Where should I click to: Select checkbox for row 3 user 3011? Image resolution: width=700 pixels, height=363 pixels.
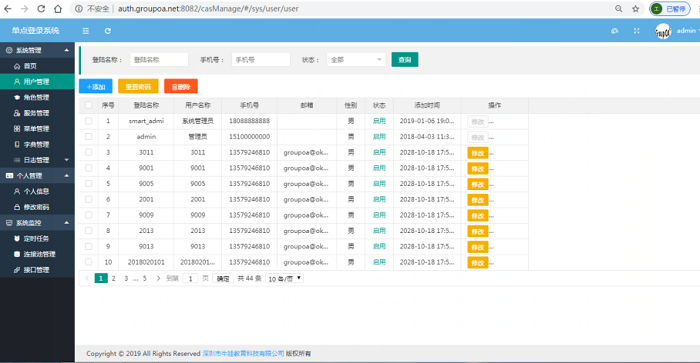[x=88, y=152]
